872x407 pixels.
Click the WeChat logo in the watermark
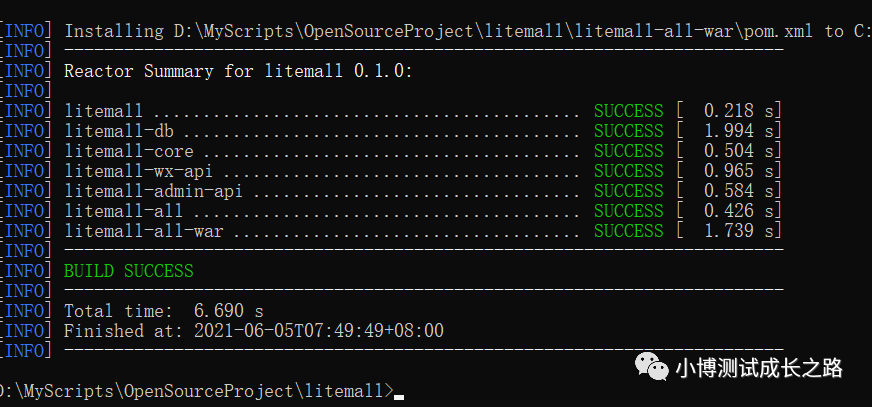click(657, 369)
